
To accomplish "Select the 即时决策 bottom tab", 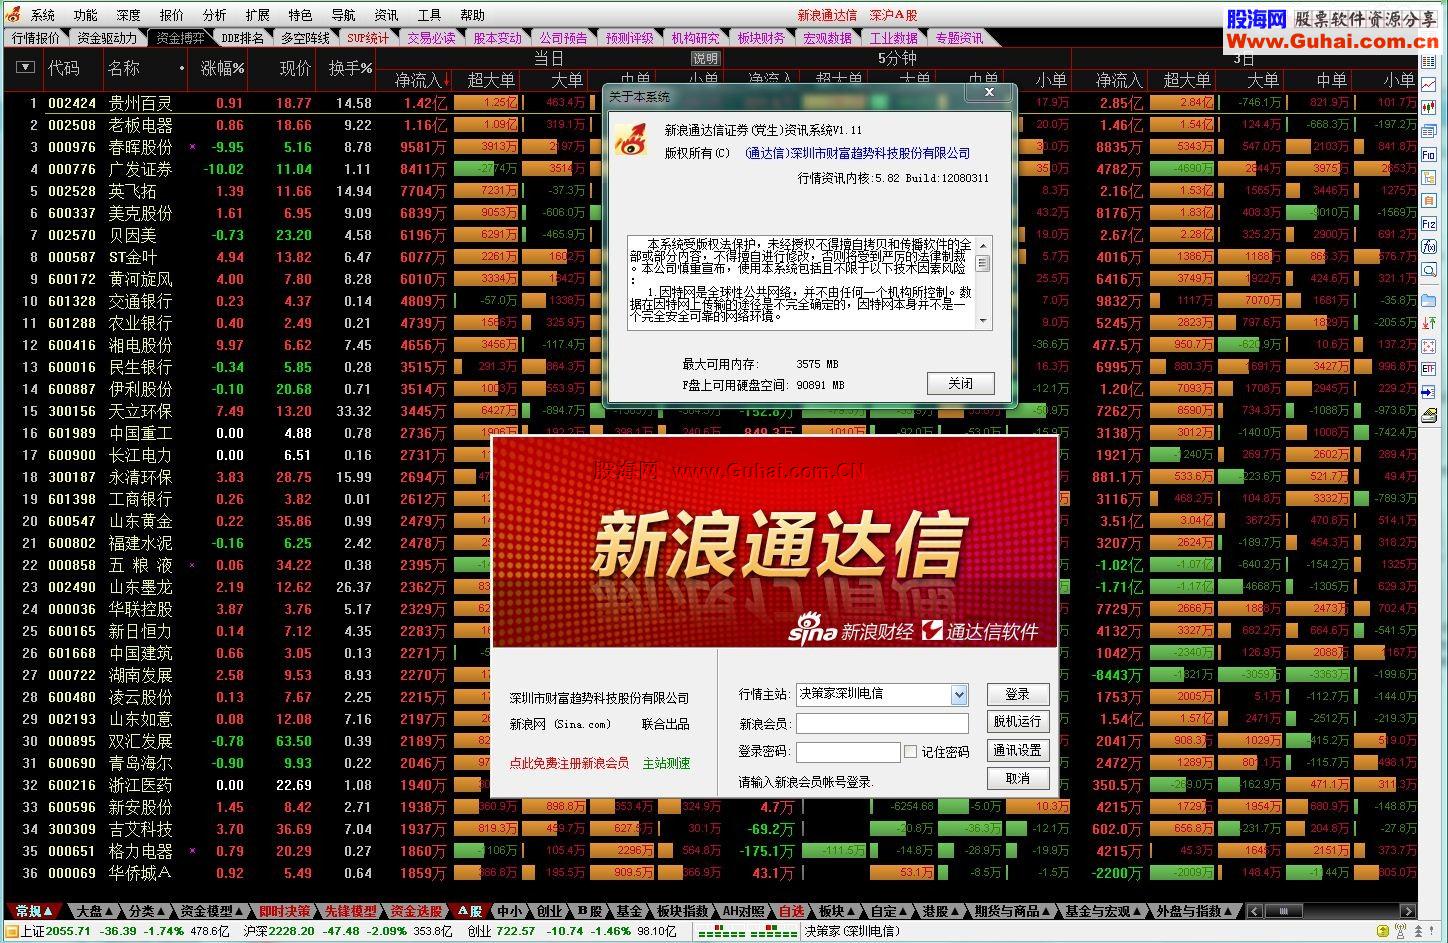I will tap(284, 911).
